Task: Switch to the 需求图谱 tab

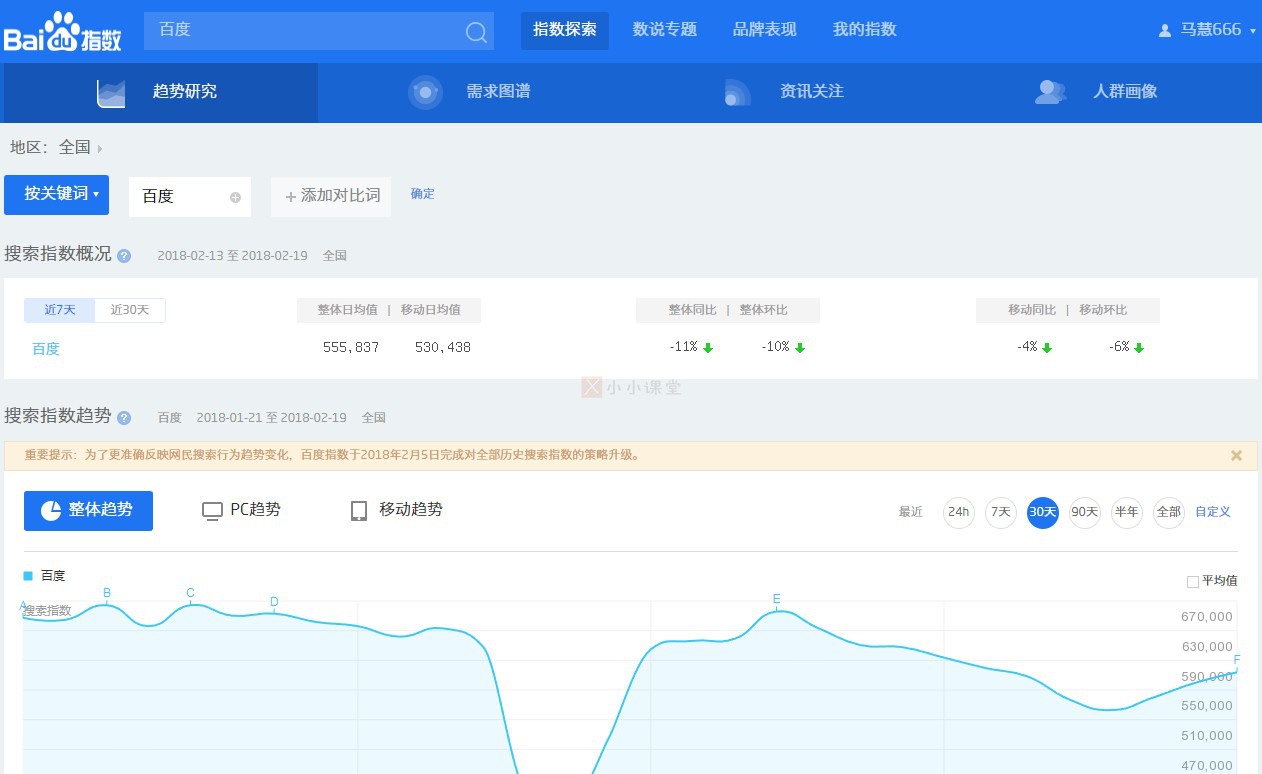Action: pos(474,93)
